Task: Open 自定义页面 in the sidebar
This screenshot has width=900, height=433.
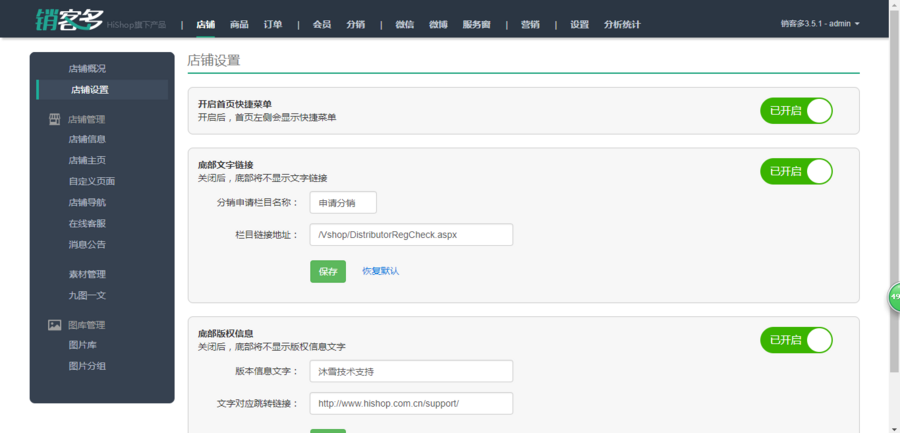Action: 92,181
